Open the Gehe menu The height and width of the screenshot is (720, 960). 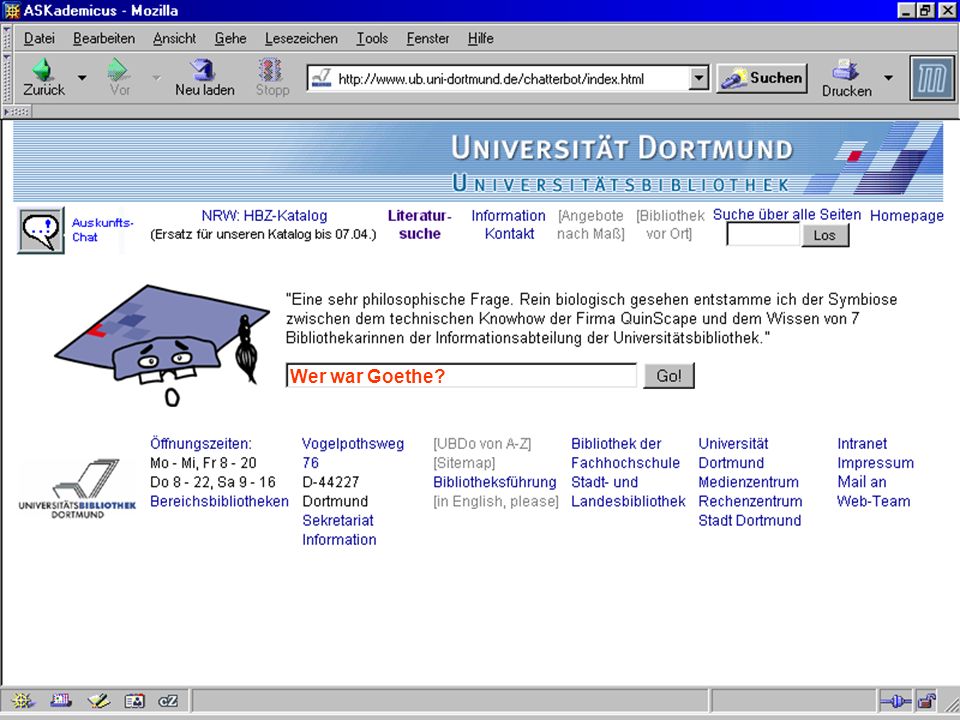(x=230, y=39)
